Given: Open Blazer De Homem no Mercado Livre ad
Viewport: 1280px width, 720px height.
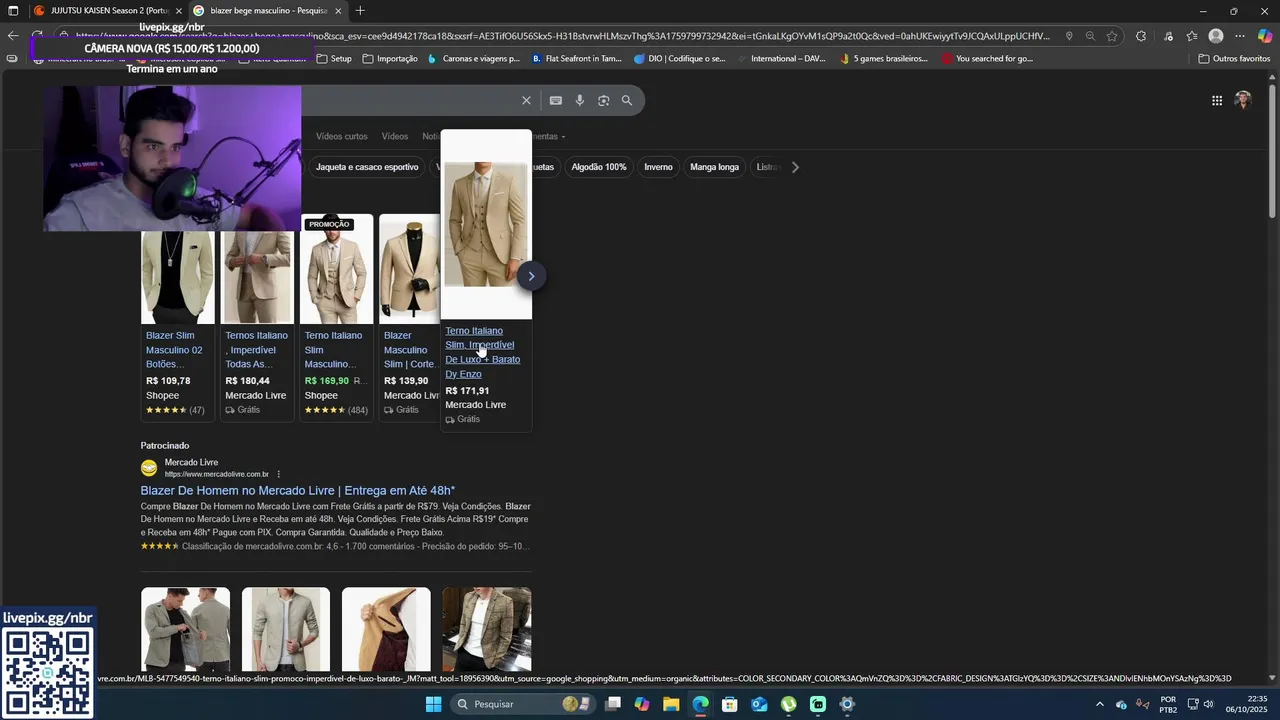Looking at the screenshot, I should [x=297, y=491].
